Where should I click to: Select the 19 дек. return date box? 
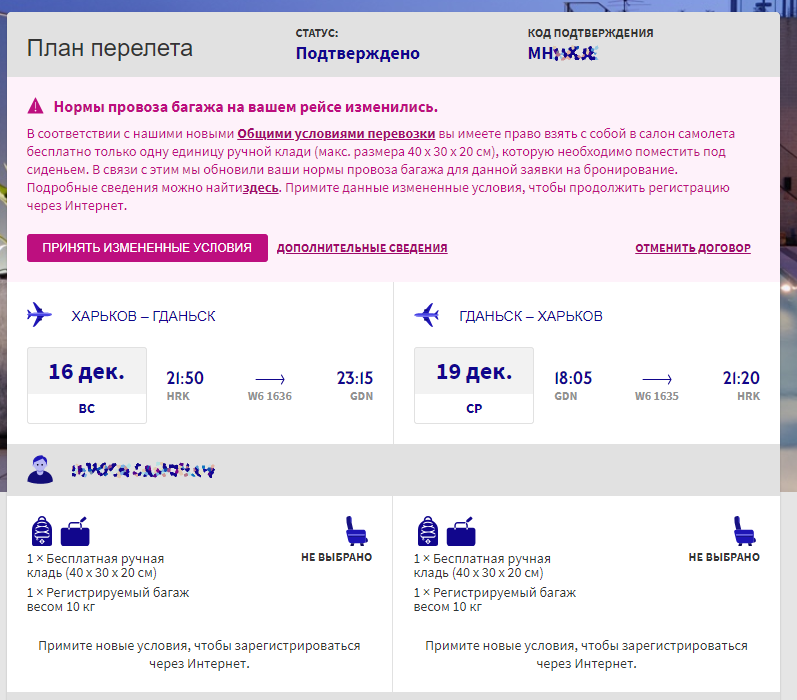tap(474, 385)
